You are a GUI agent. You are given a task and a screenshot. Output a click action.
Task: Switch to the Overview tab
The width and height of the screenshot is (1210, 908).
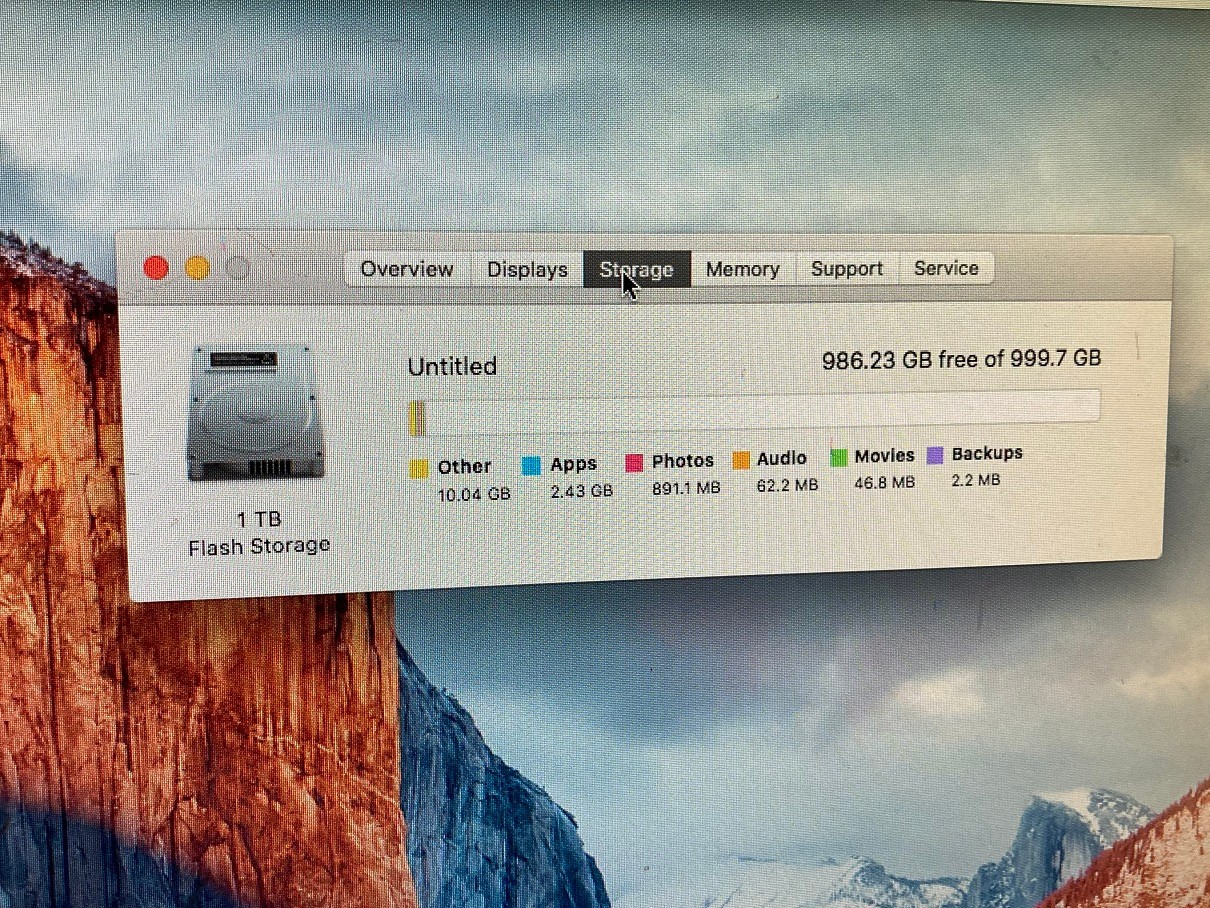pos(407,269)
